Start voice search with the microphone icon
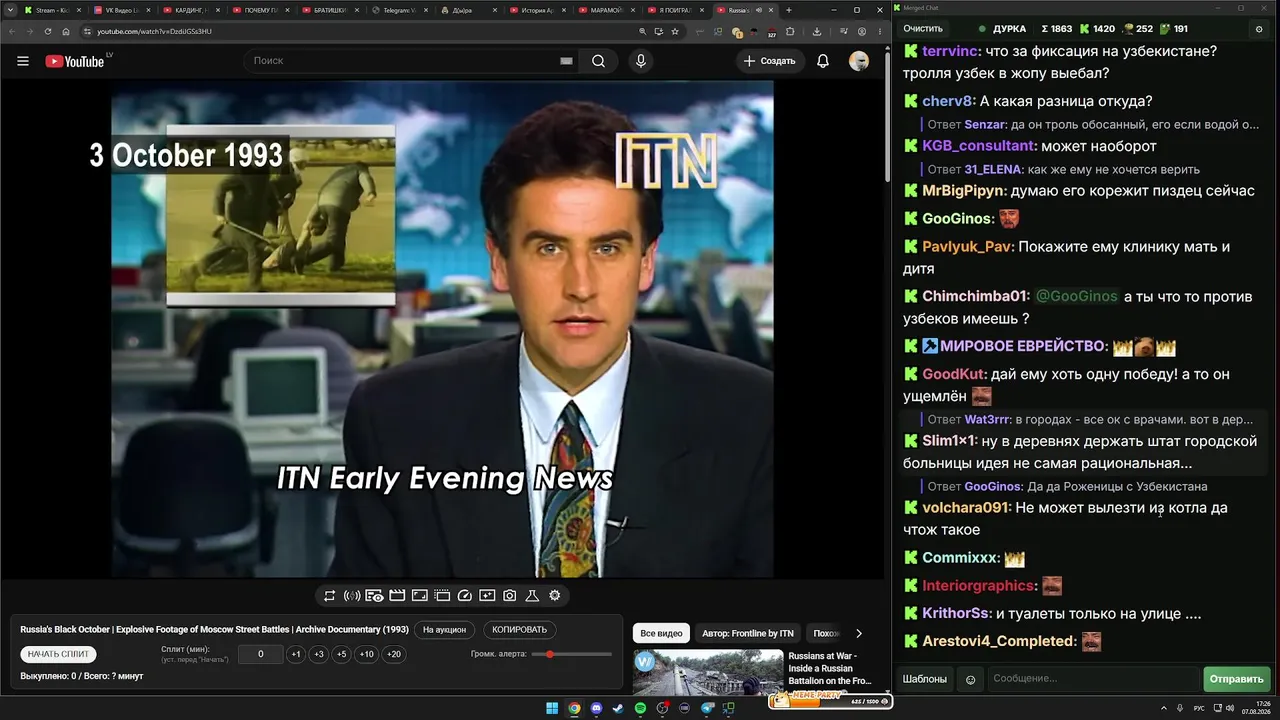This screenshot has width=1280, height=720. pos(641,61)
